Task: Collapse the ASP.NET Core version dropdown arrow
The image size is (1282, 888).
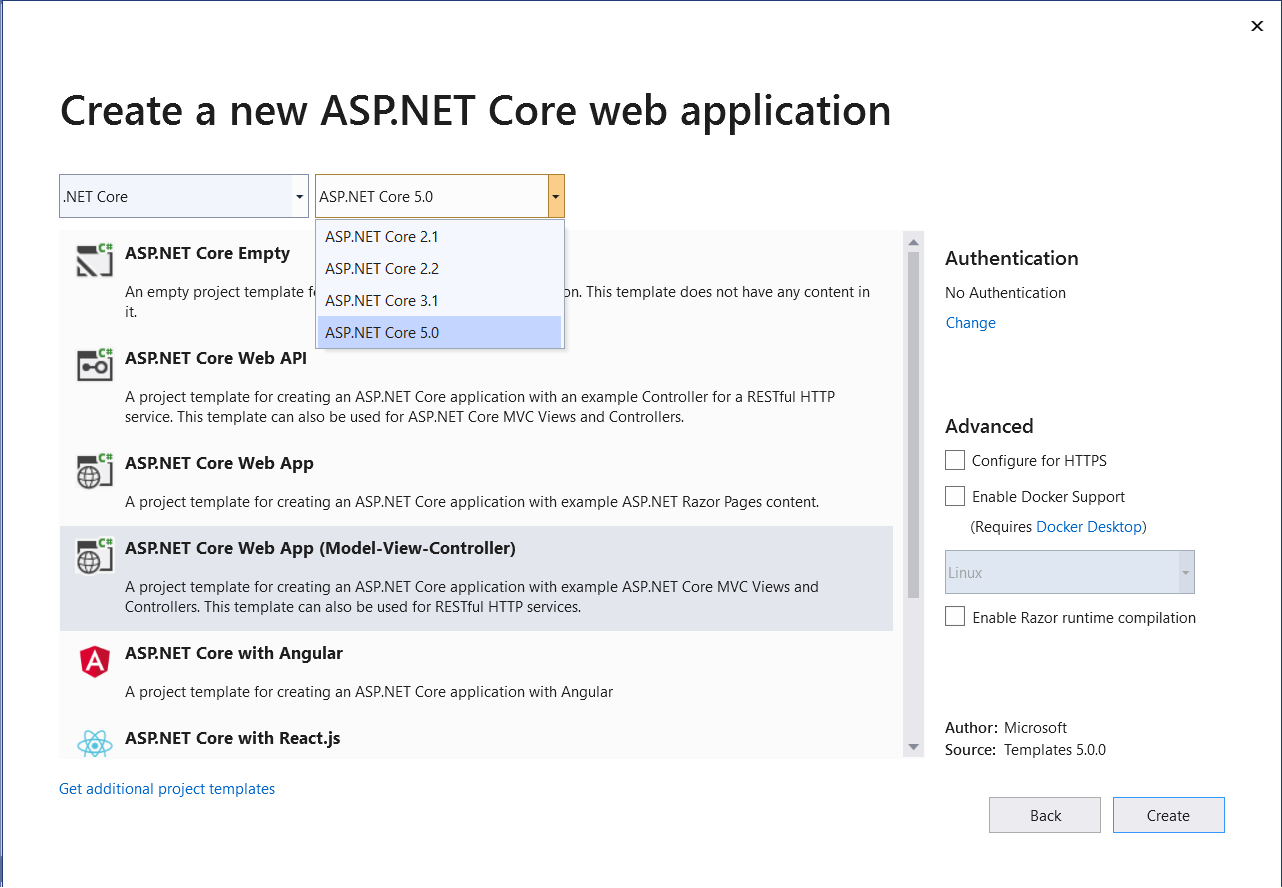Action: coord(556,196)
